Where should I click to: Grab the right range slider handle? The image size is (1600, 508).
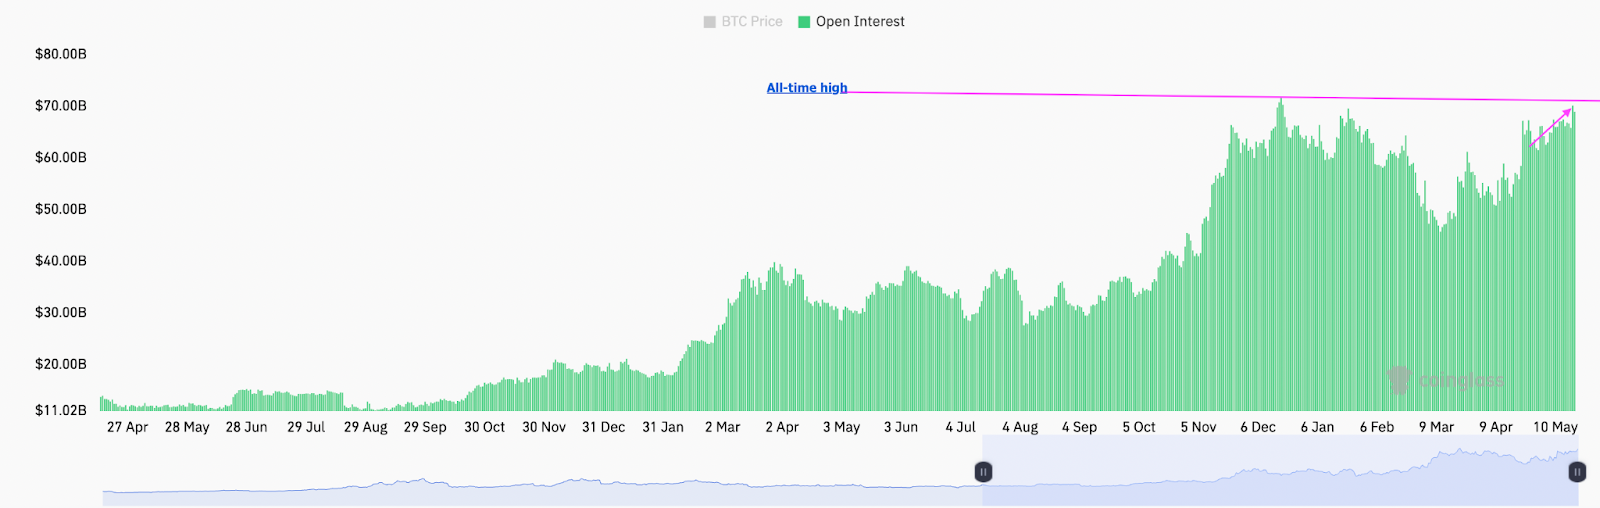1577,472
